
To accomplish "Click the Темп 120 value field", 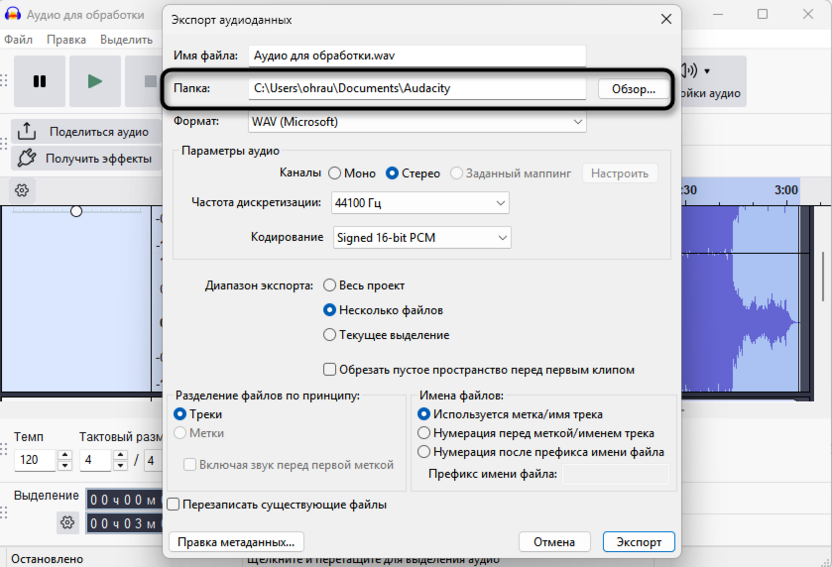I will (x=35, y=460).
